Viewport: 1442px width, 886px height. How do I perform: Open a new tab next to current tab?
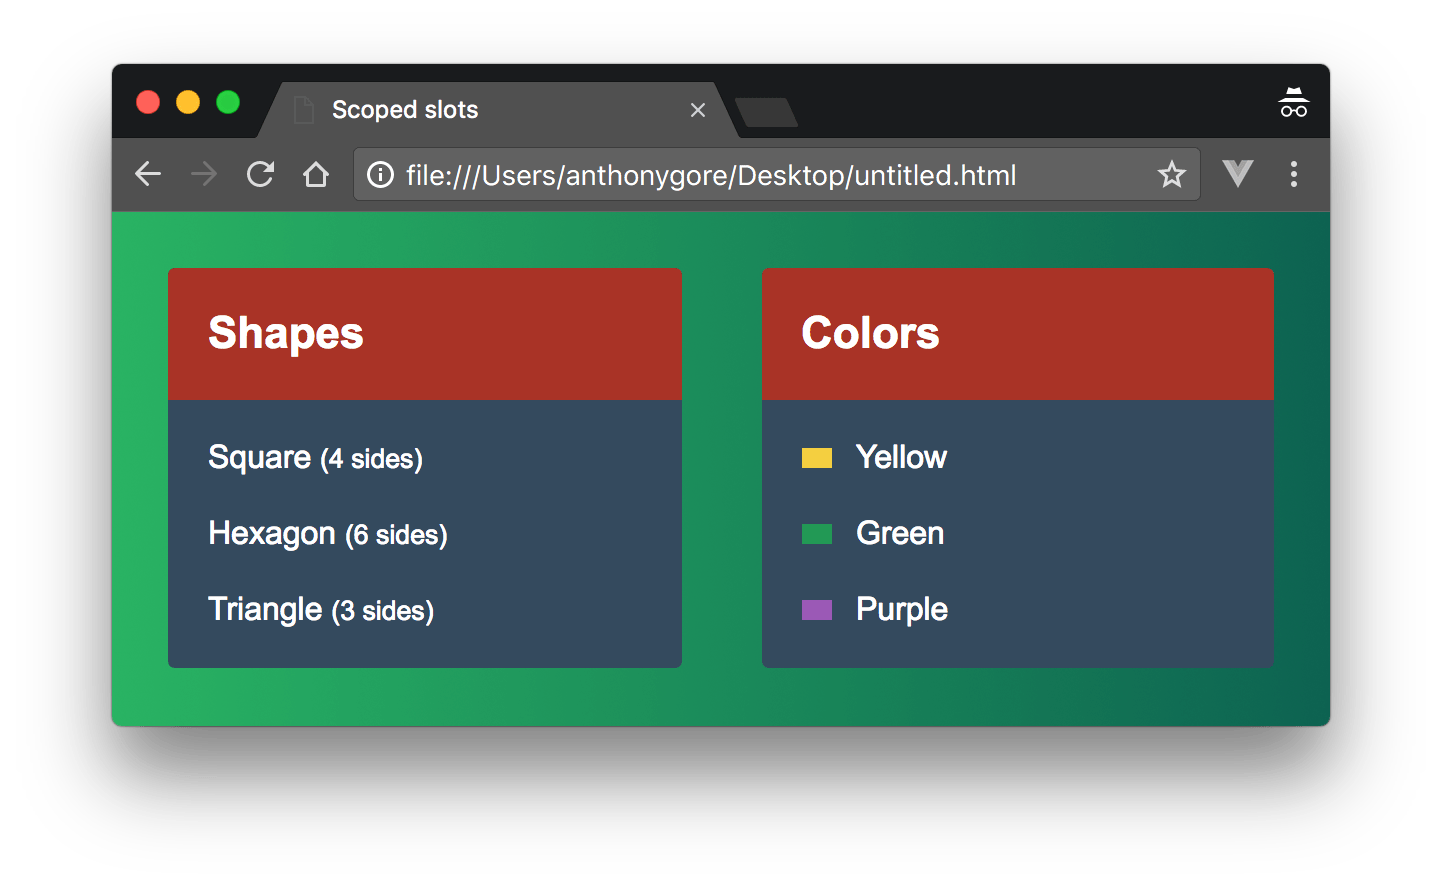point(765,112)
